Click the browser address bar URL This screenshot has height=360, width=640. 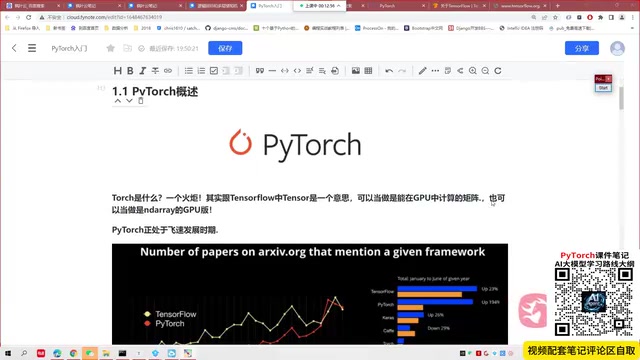(114, 17)
